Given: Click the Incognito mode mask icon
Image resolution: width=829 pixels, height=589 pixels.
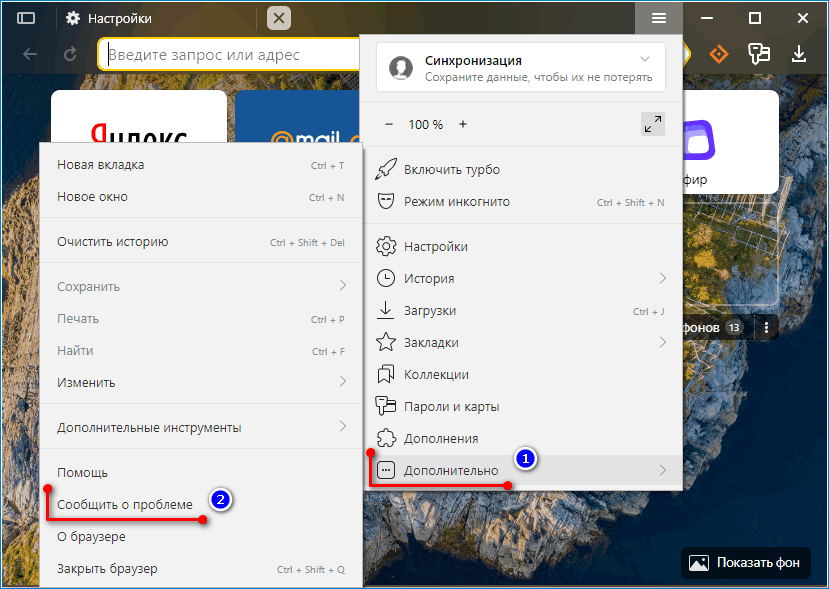Looking at the screenshot, I should (x=386, y=201).
